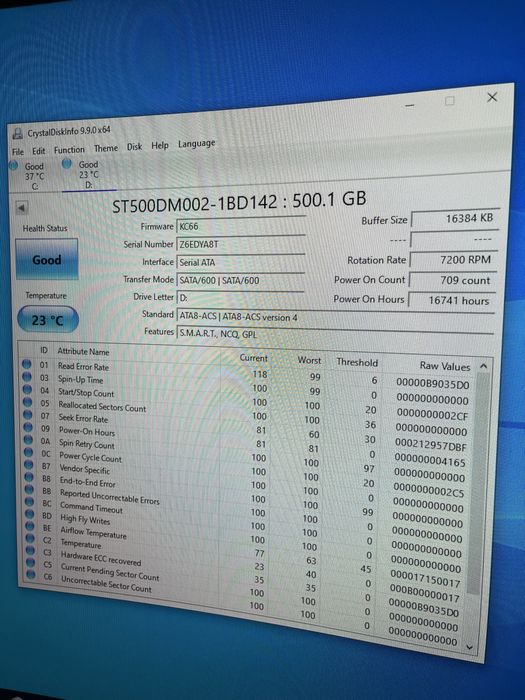
Task: Click the status dot for Temperature attribute
Action: click(30, 538)
